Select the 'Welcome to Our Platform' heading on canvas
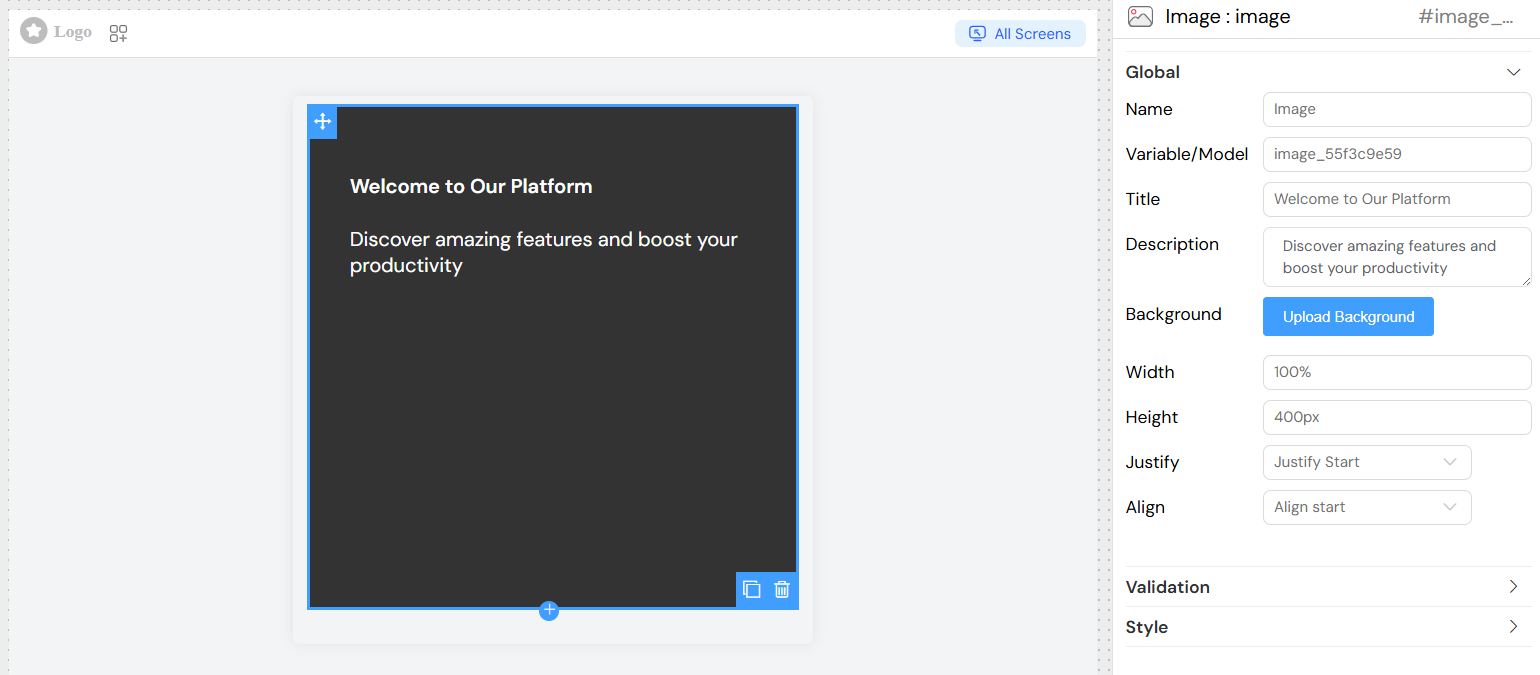This screenshot has height=675, width=1540. coord(471,186)
